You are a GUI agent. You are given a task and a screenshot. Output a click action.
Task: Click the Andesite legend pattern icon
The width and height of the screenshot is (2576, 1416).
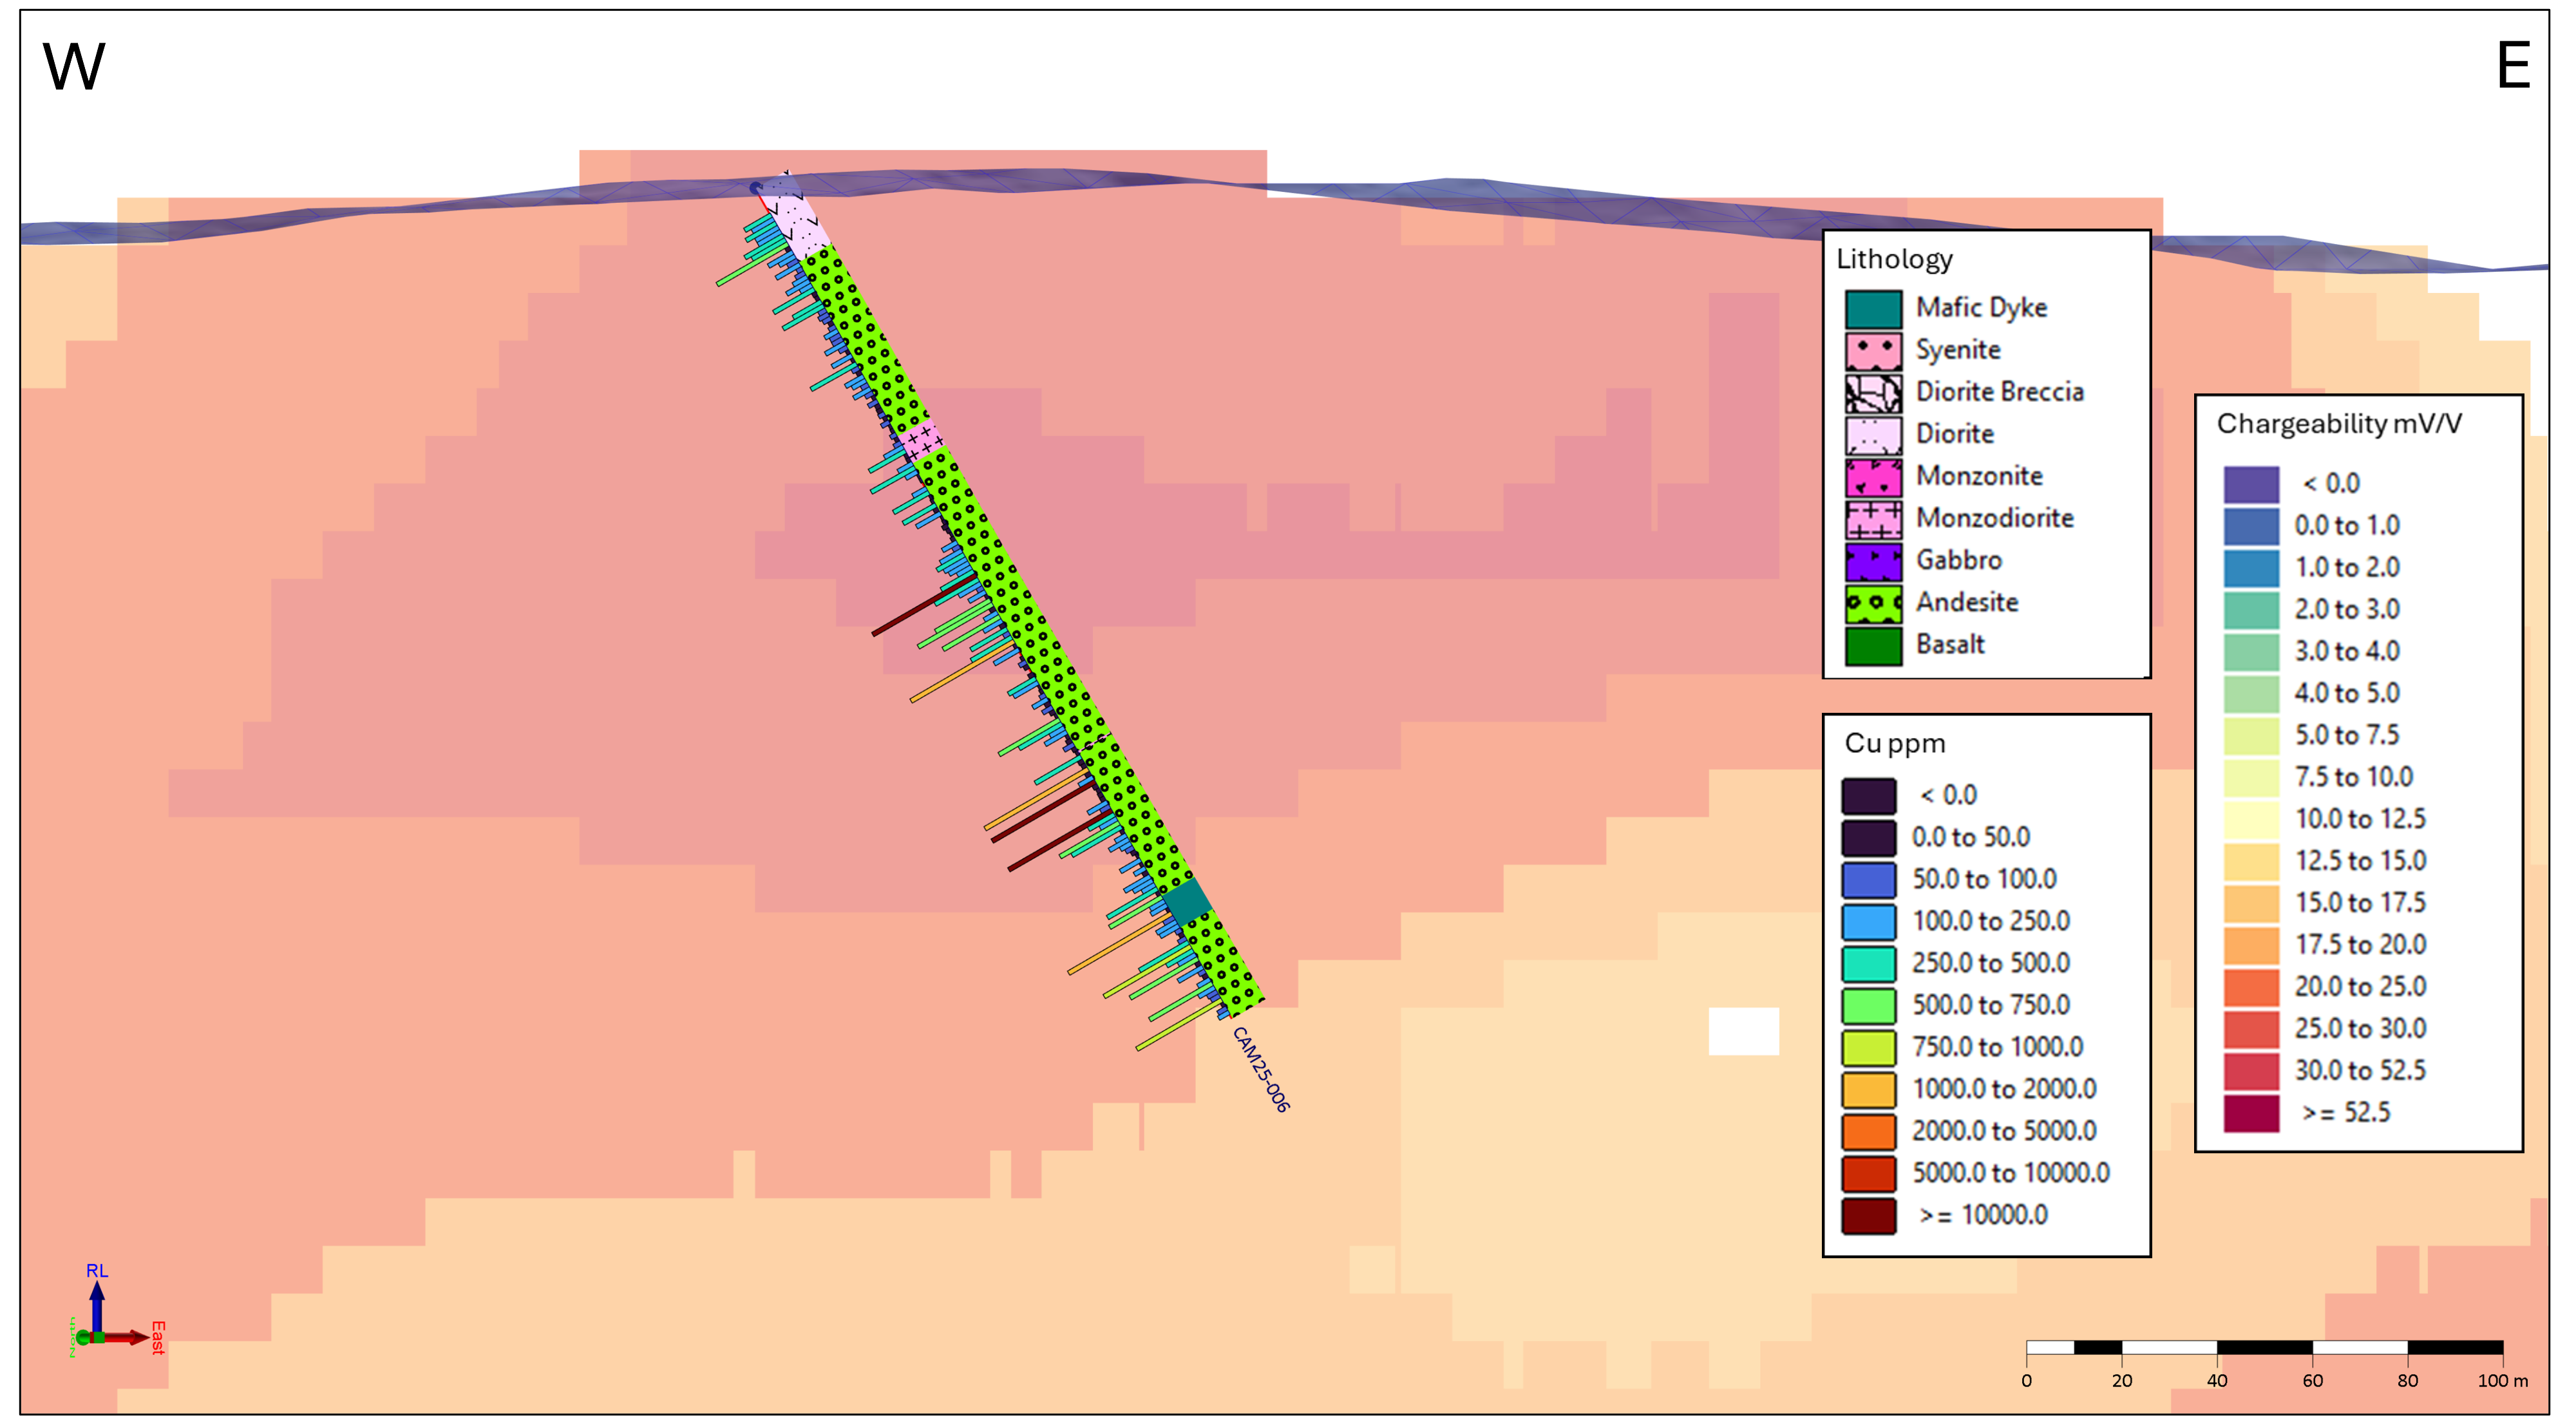pyautogui.click(x=1873, y=603)
